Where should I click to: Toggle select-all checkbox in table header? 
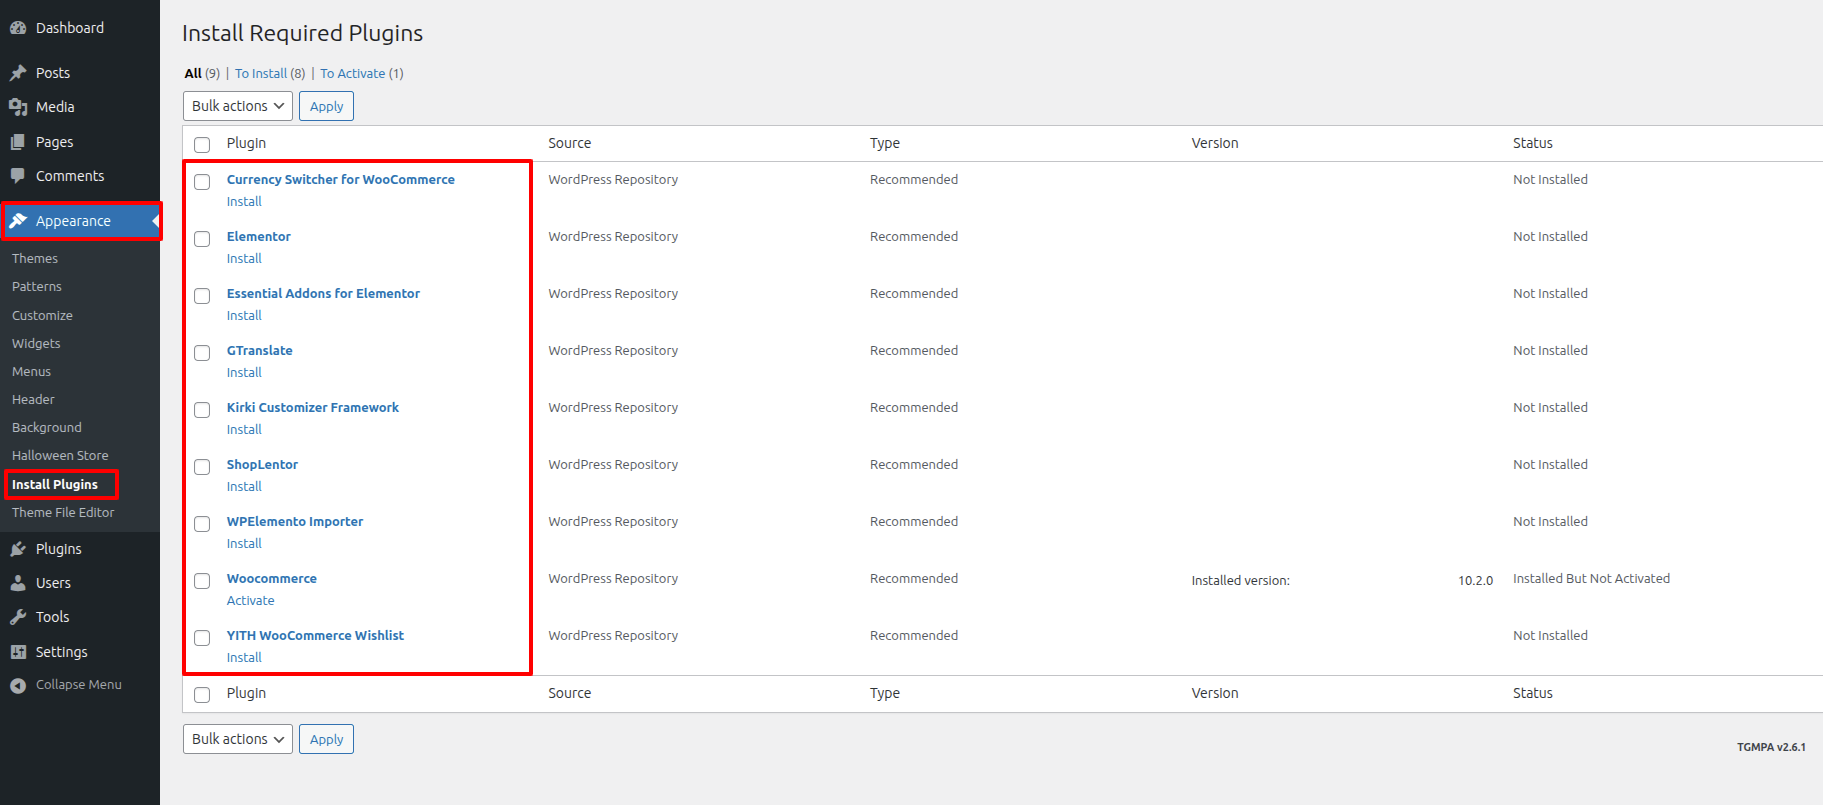(202, 145)
